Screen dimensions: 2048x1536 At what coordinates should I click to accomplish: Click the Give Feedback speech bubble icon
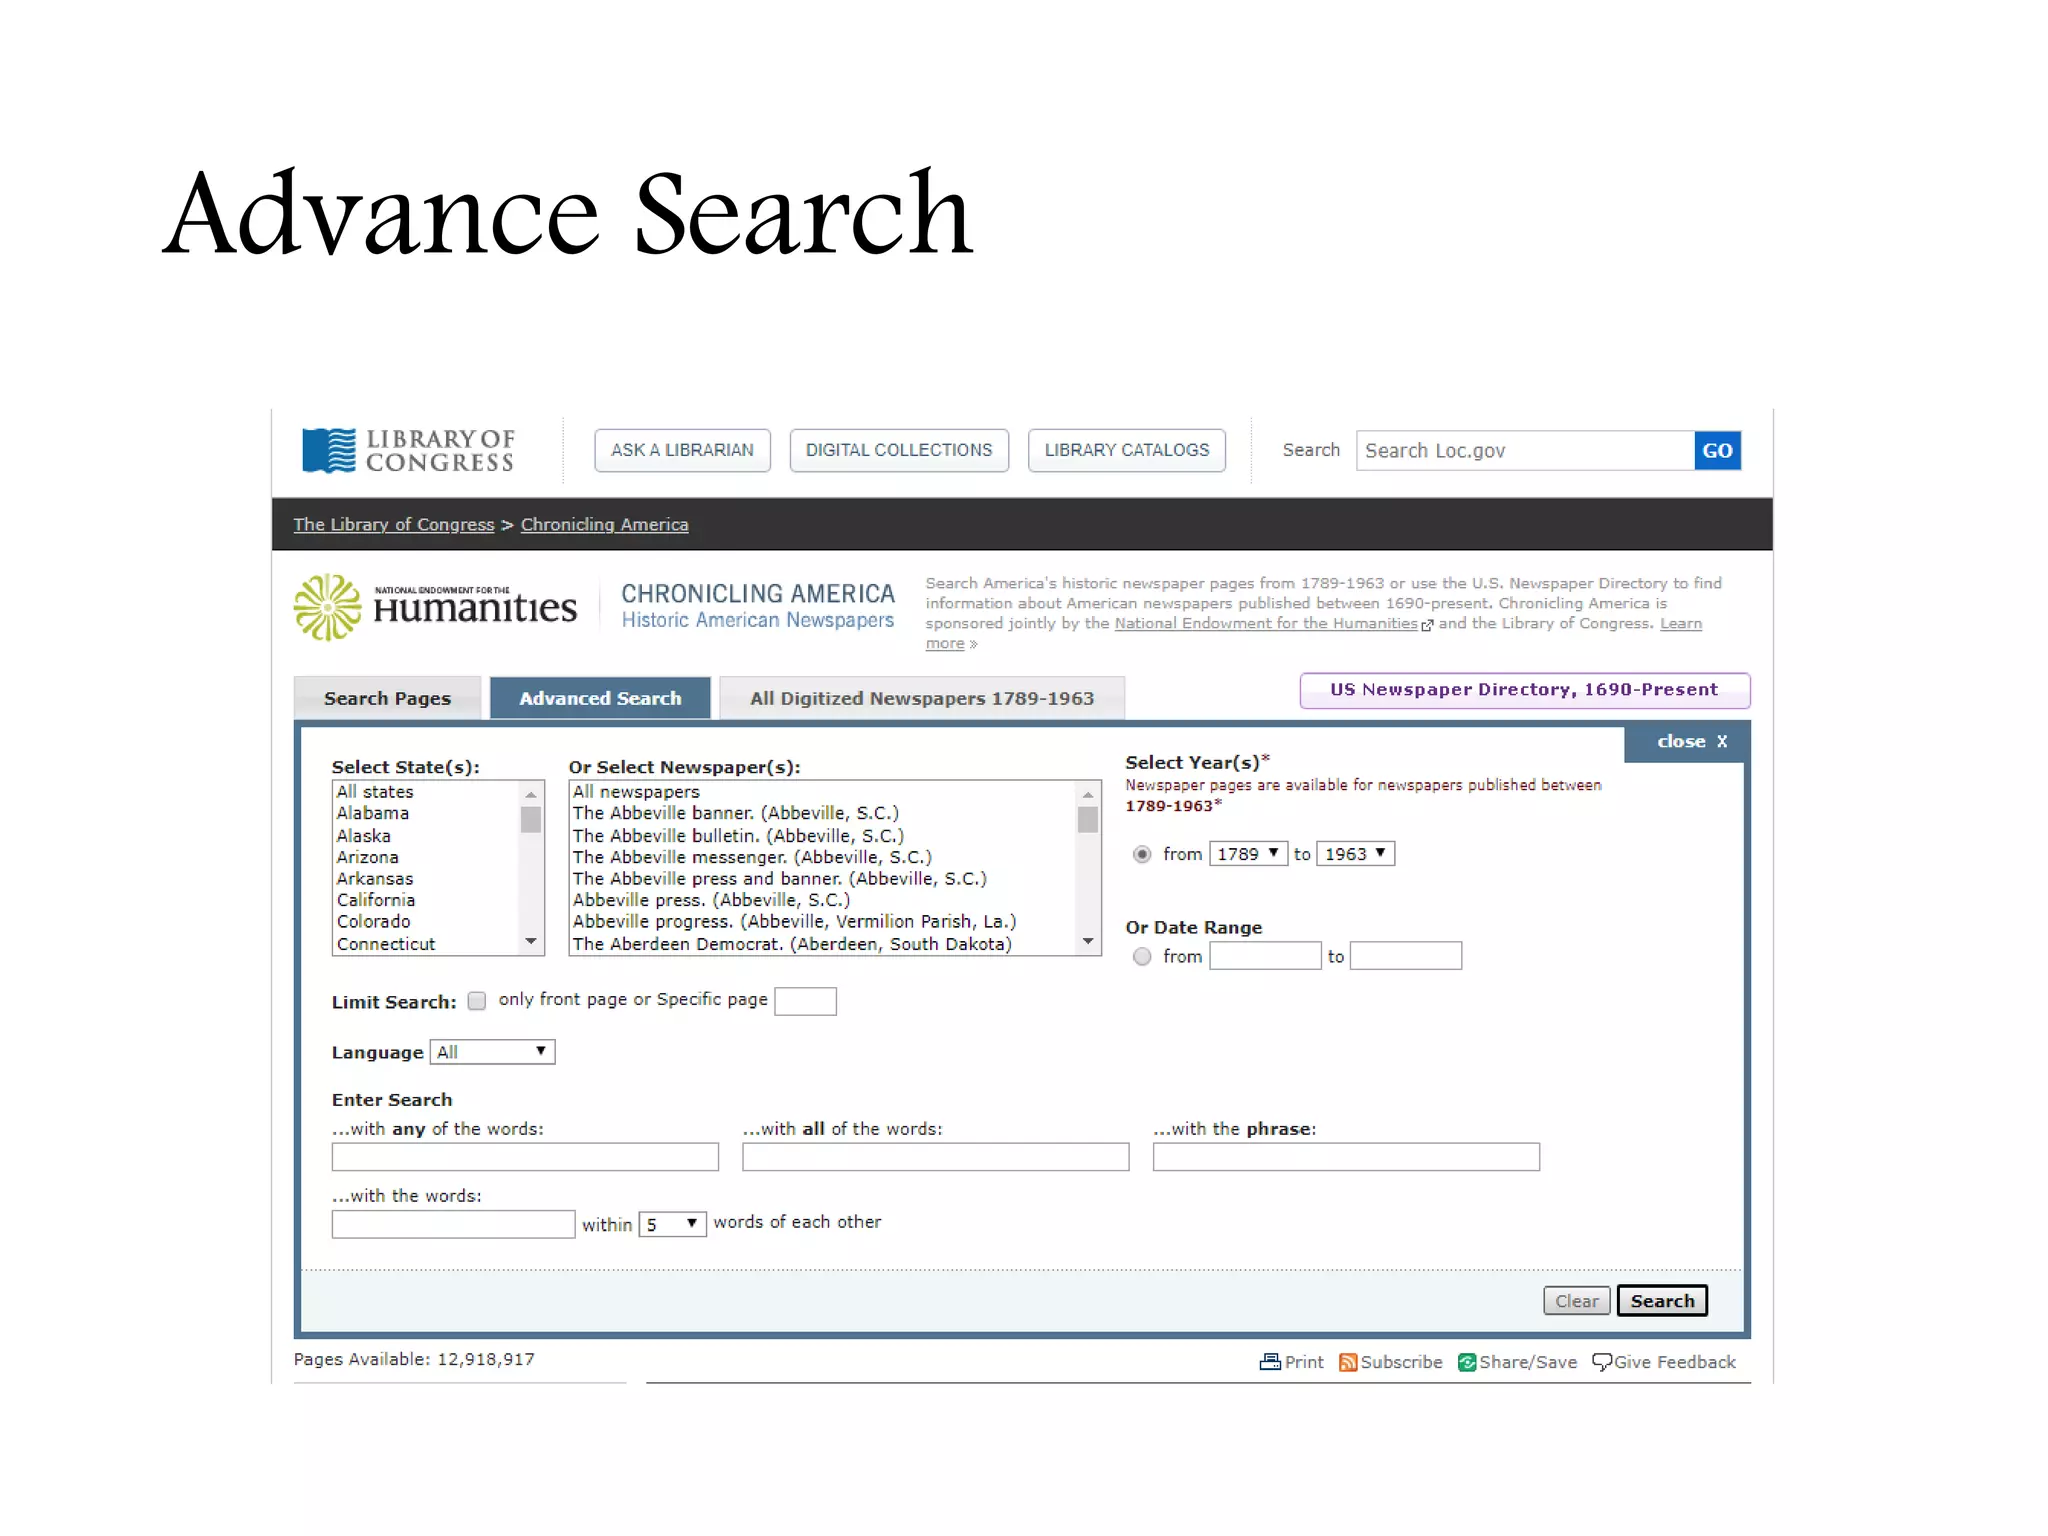pos(1602,1362)
